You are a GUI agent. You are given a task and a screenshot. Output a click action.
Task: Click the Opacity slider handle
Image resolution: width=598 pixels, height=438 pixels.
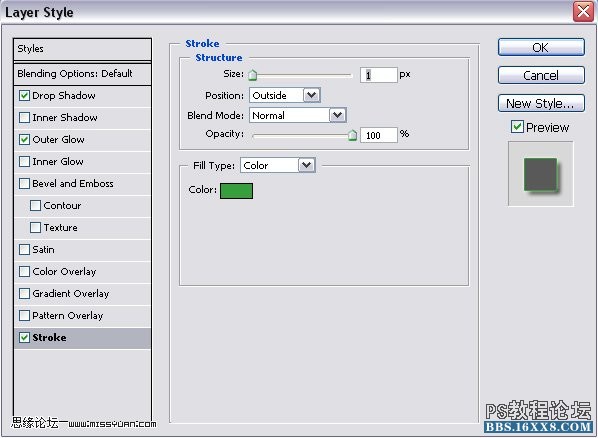[353, 135]
